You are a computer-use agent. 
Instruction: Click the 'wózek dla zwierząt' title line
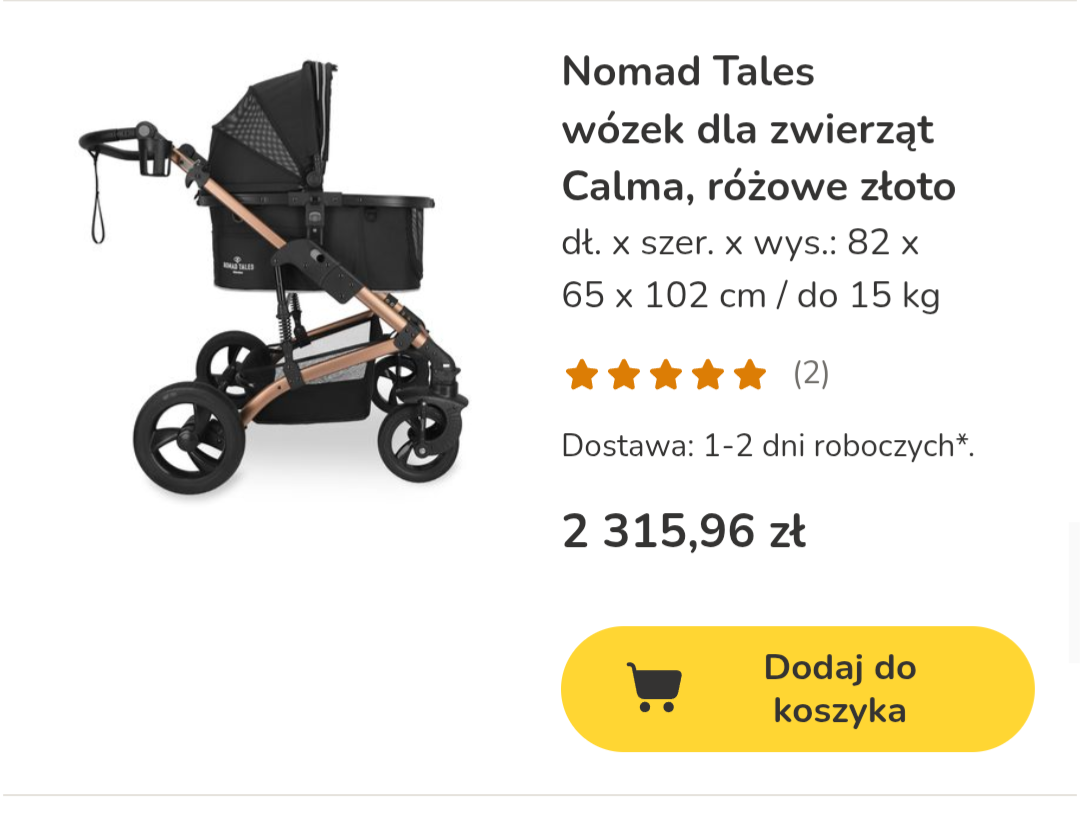pyautogui.click(x=748, y=129)
